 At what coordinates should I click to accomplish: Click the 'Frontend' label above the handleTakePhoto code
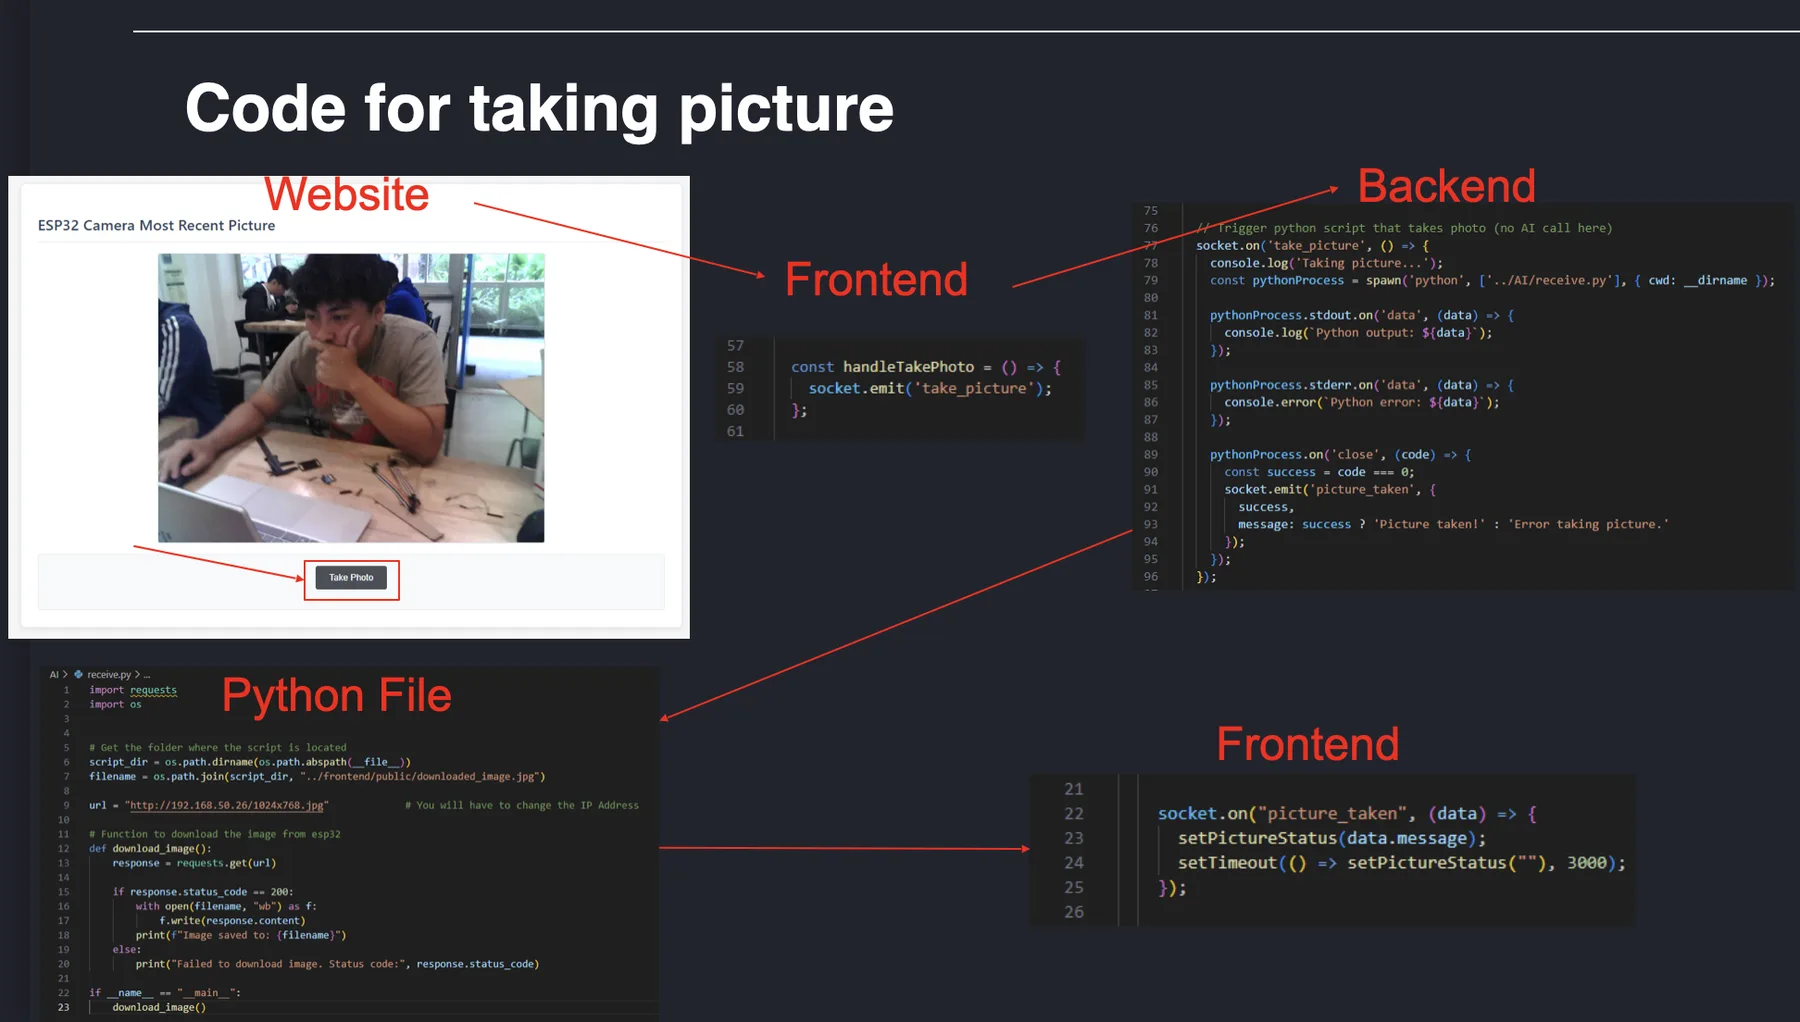[876, 279]
